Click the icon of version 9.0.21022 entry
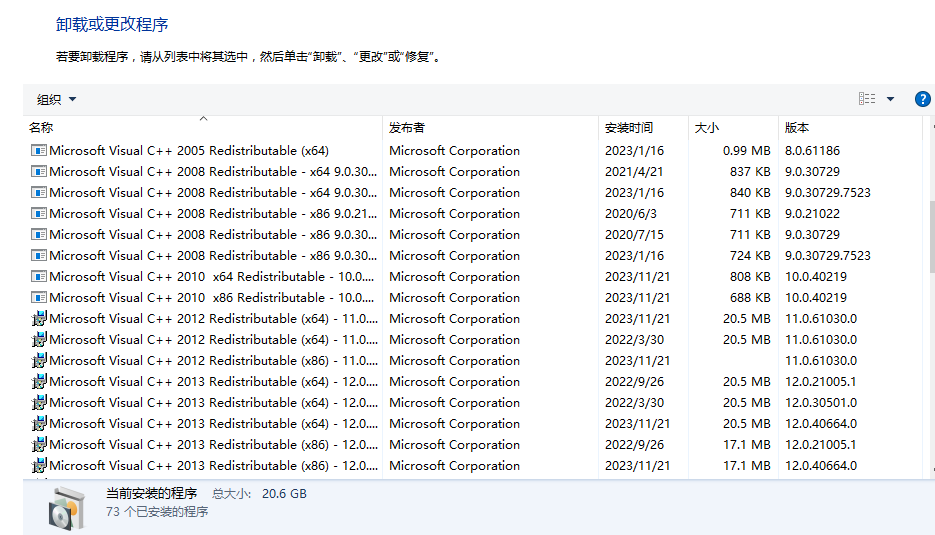The image size is (935, 535). coord(39,214)
